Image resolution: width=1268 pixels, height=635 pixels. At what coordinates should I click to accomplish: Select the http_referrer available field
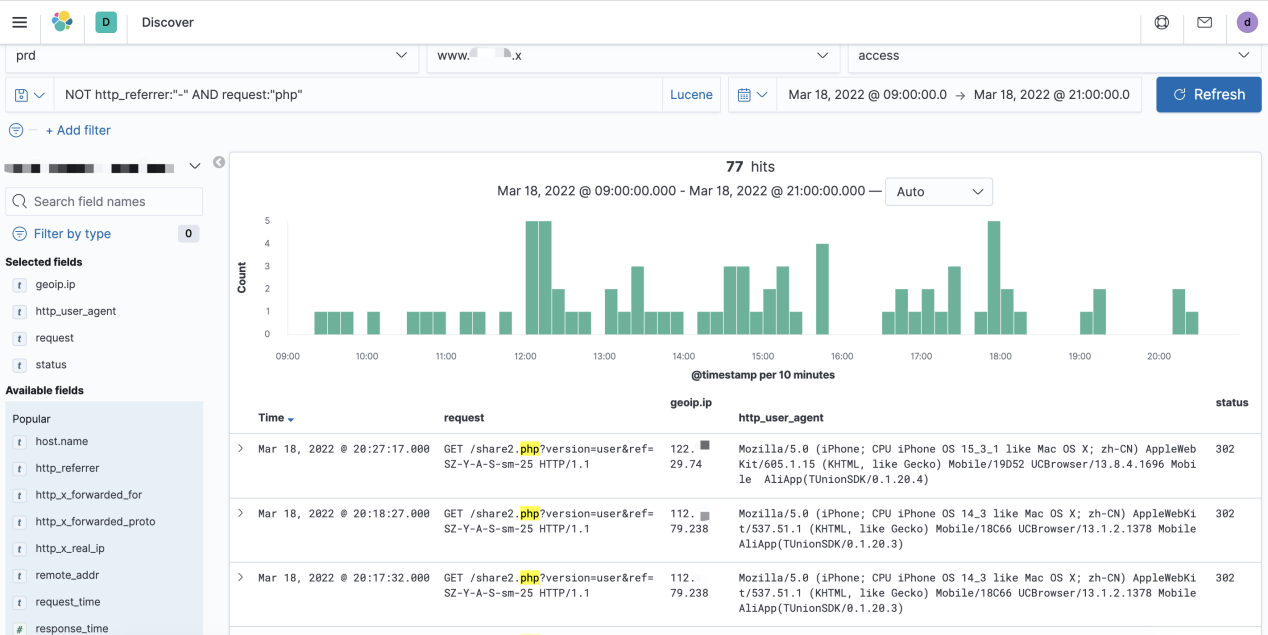[x=67, y=468]
